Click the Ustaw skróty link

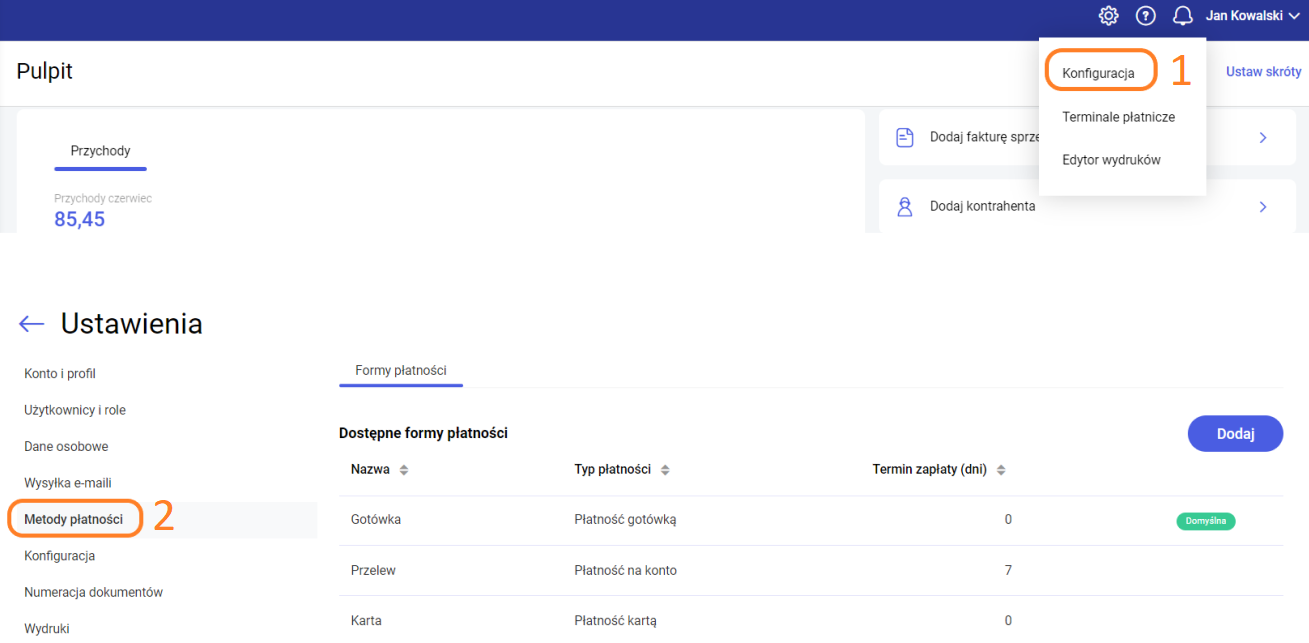pyautogui.click(x=1263, y=72)
